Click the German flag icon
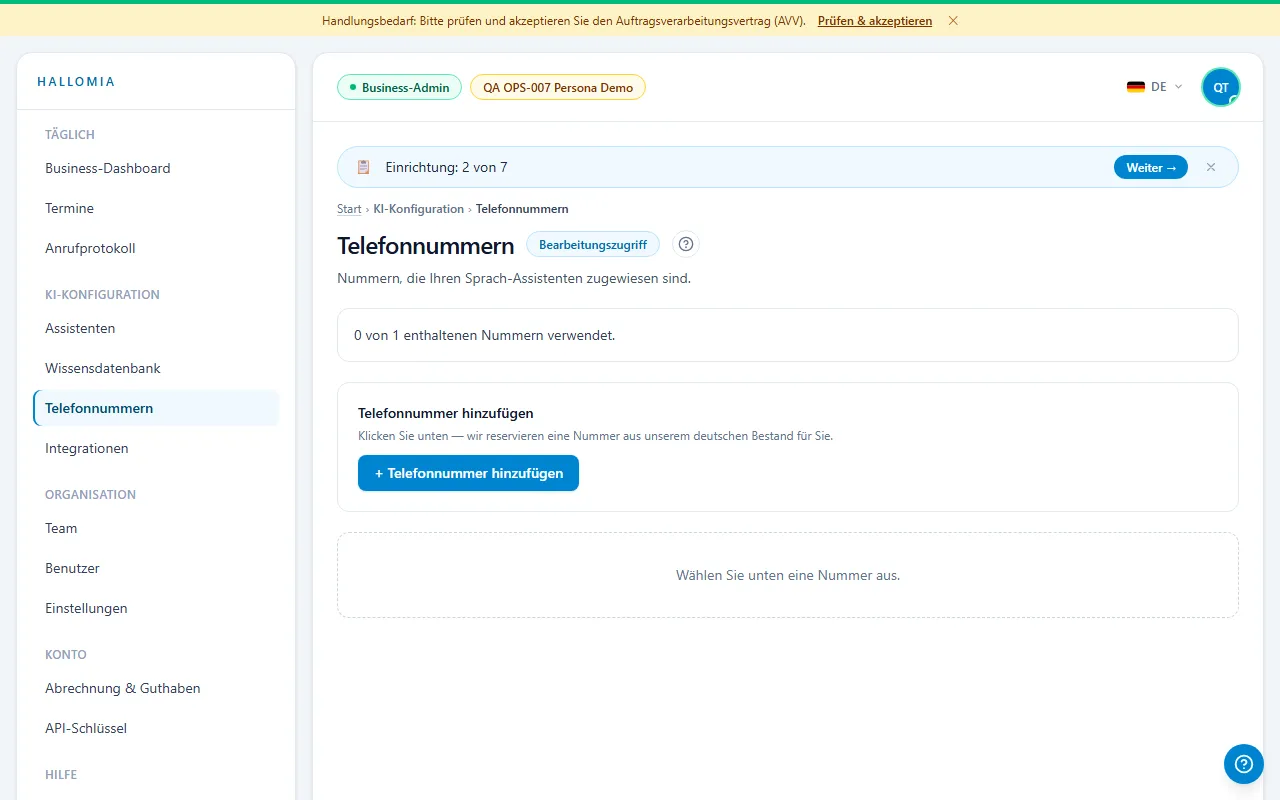Image resolution: width=1280 pixels, height=800 pixels. click(1136, 87)
